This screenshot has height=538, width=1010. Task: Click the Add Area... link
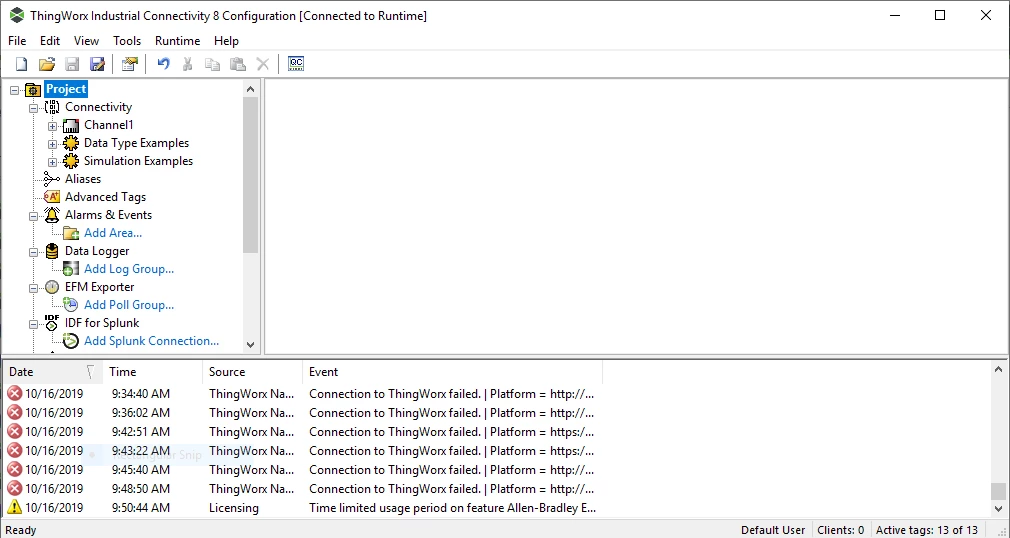click(x=113, y=233)
